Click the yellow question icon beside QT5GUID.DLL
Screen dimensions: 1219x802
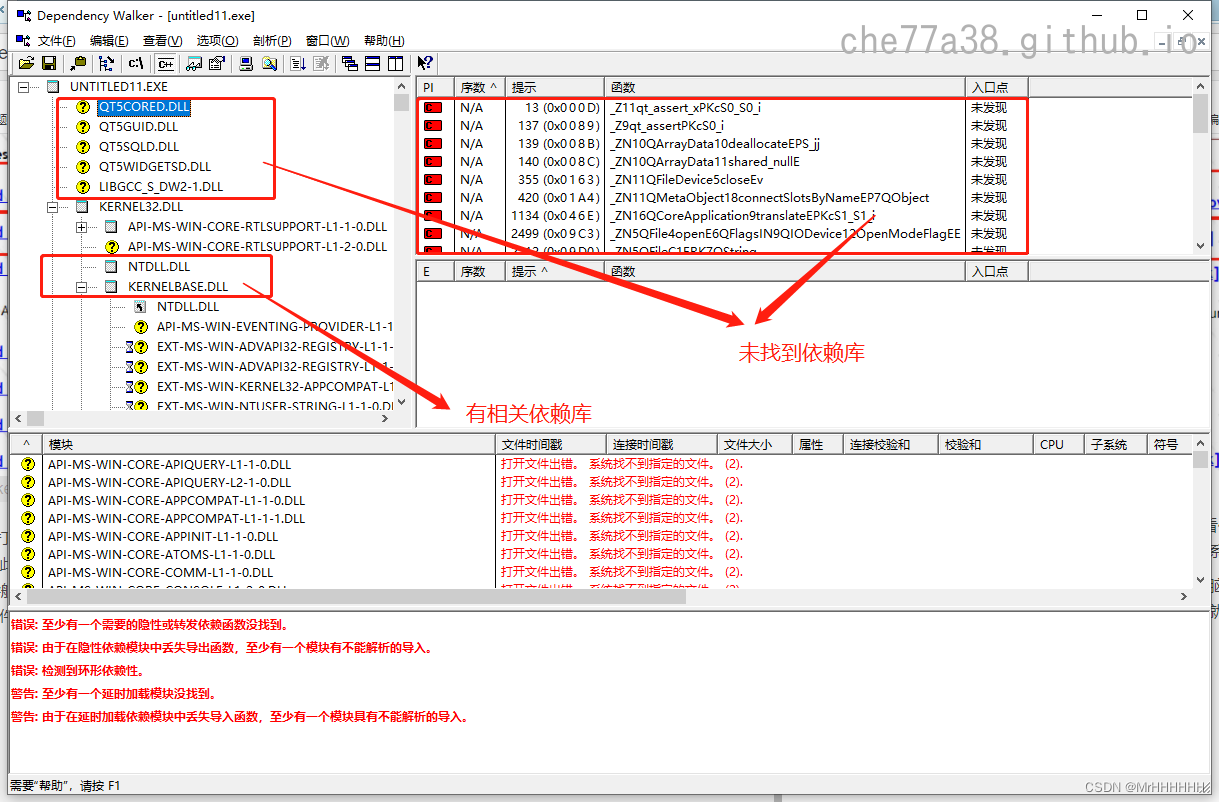(x=82, y=127)
